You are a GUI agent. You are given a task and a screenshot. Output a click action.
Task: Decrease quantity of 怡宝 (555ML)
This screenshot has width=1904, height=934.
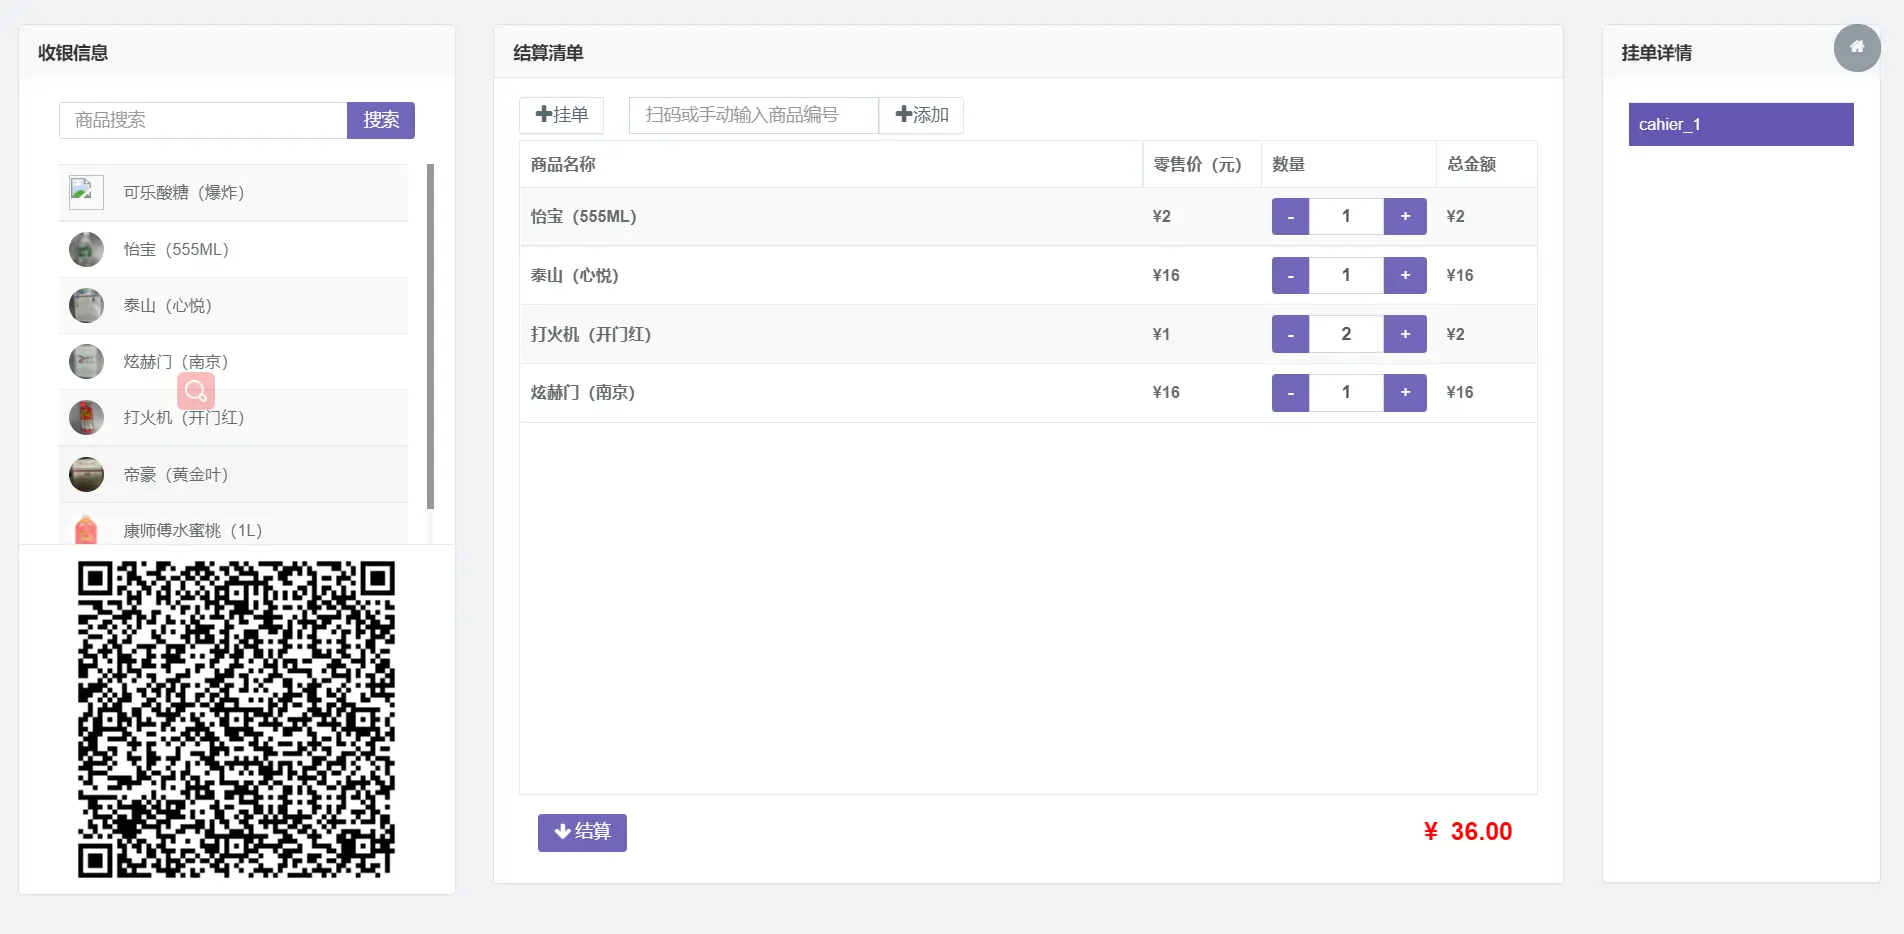point(1290,216)
